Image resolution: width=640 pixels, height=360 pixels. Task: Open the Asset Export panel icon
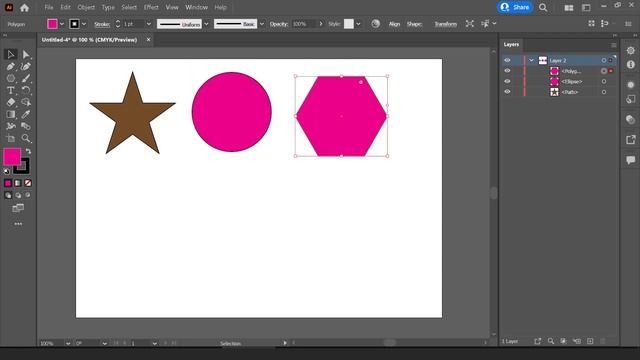(631, 140)
